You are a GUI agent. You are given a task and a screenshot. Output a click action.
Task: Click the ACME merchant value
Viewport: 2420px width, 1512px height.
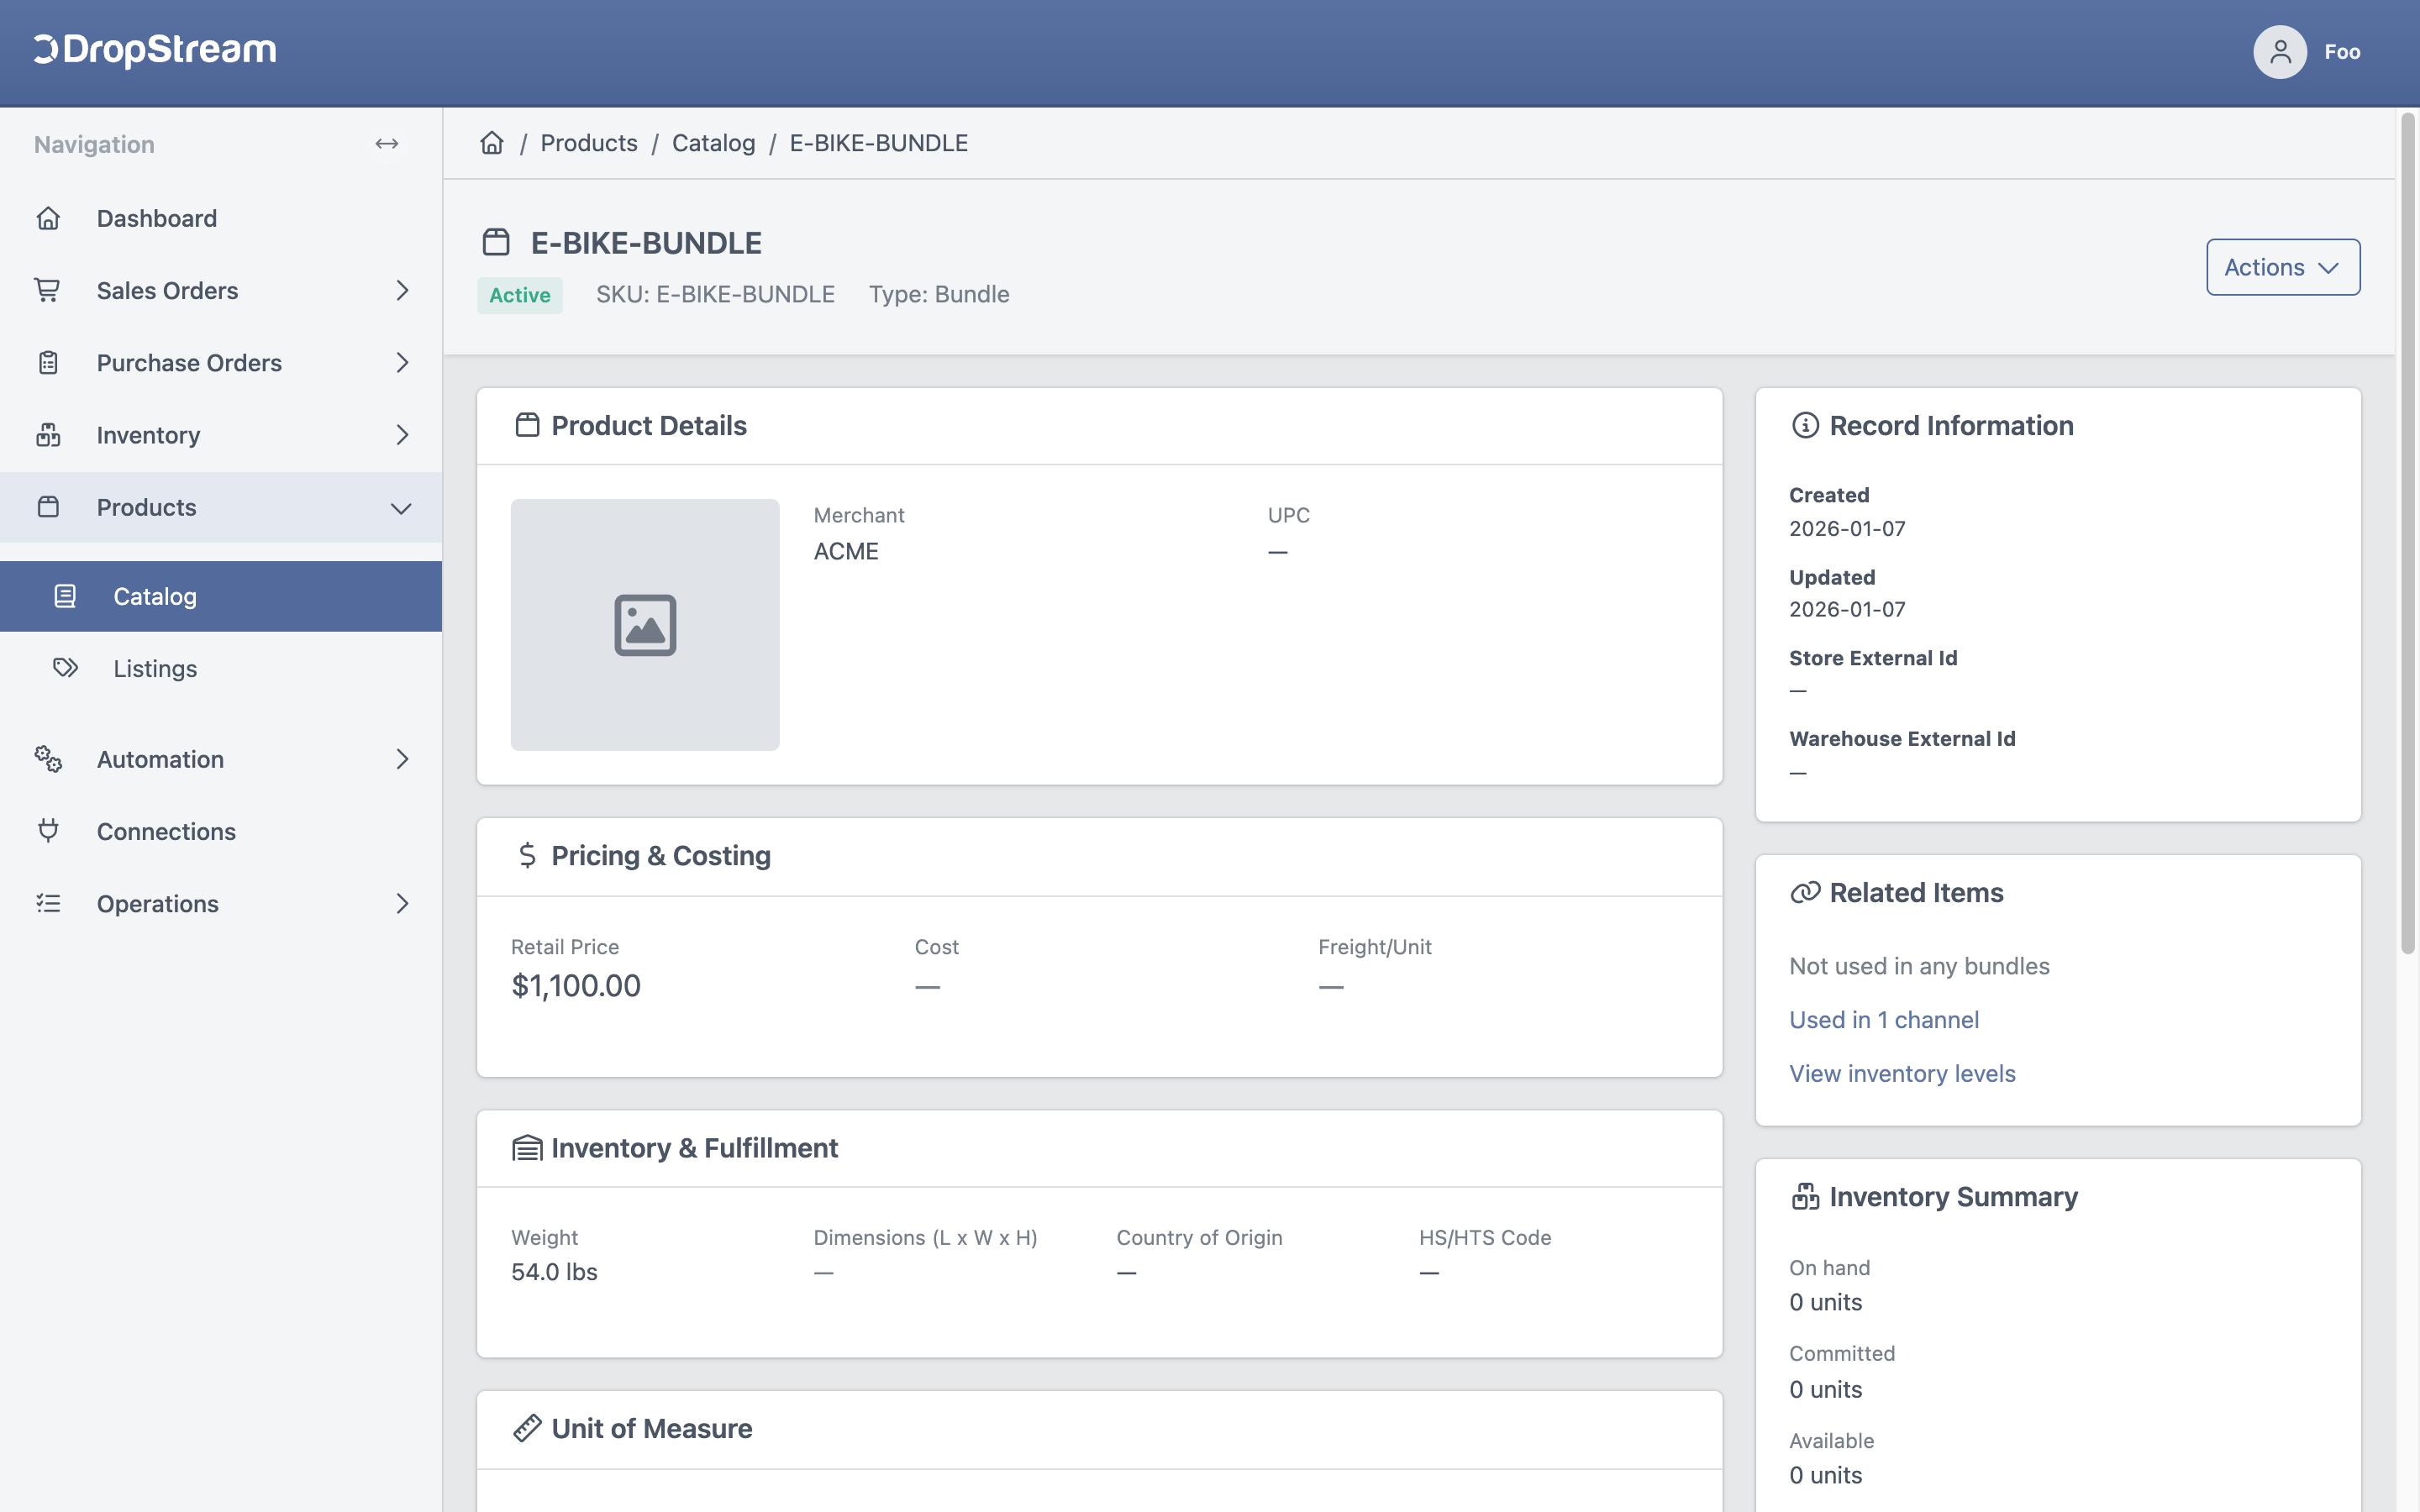846,551
